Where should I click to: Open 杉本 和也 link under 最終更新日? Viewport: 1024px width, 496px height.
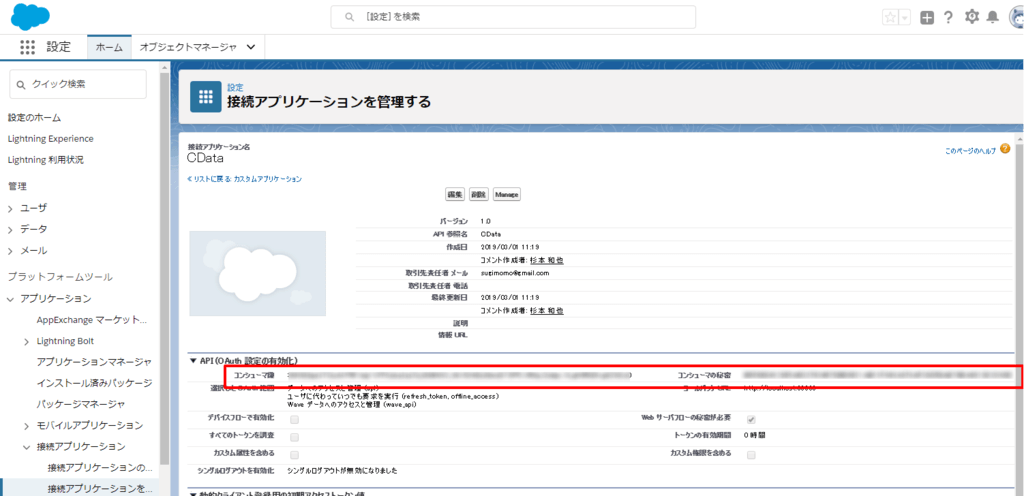(547, 311)
